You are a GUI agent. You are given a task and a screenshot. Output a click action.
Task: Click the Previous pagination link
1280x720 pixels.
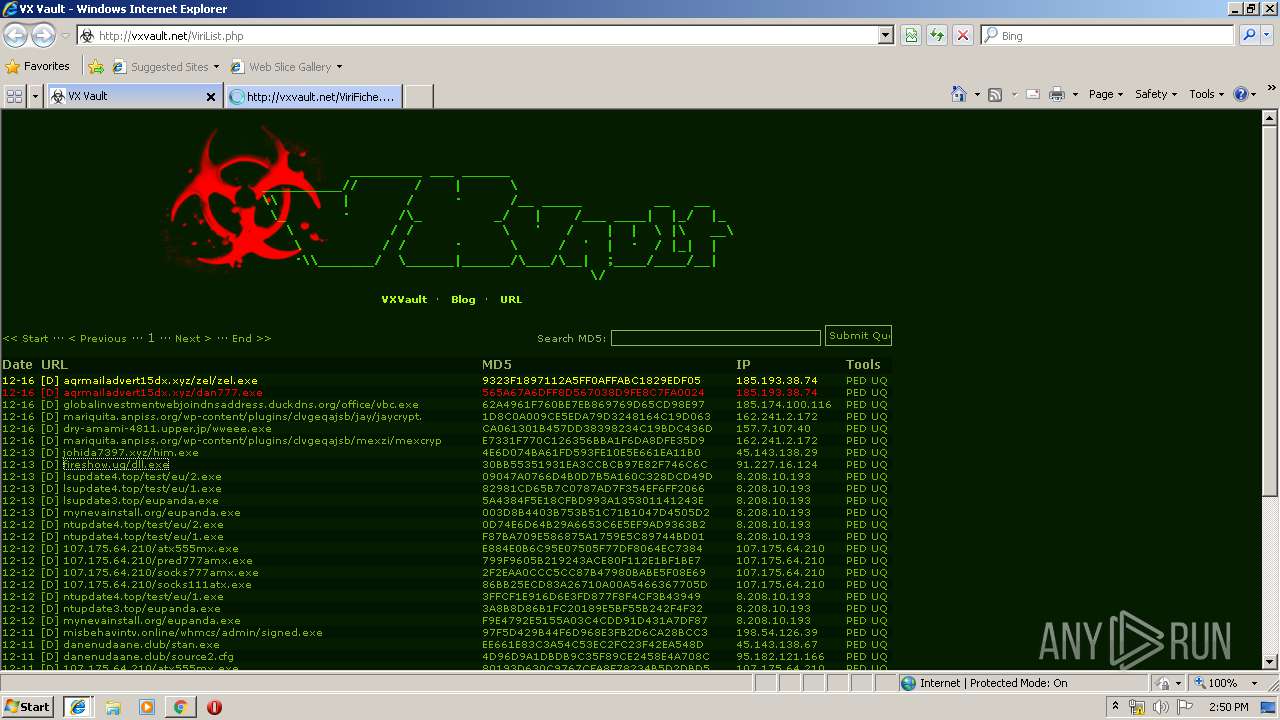[98, 339]
